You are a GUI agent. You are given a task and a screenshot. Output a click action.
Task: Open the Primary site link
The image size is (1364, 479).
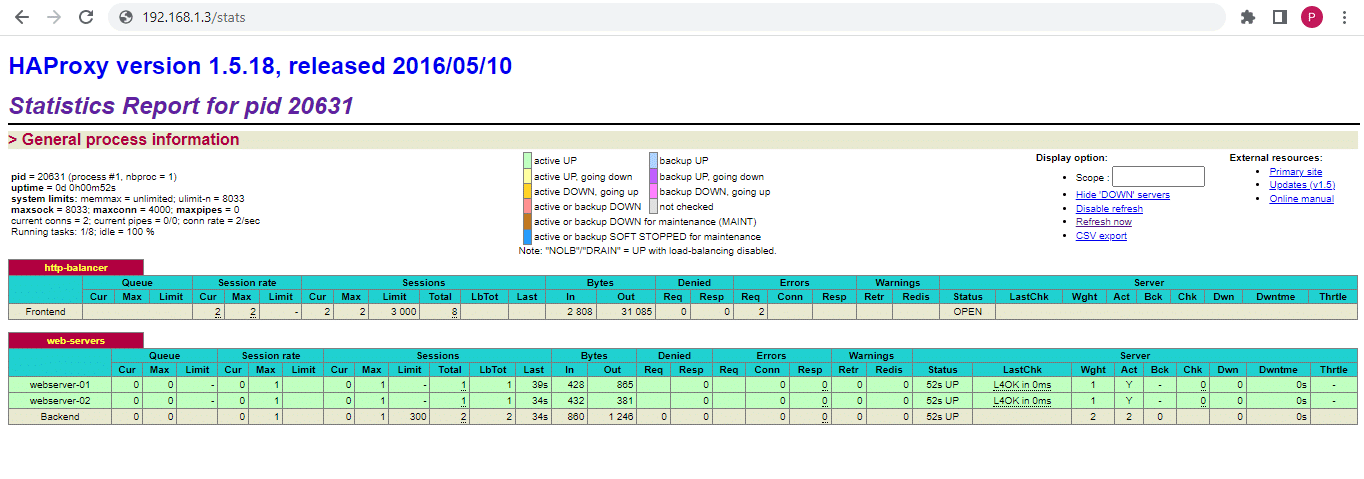pos(1295,172)
